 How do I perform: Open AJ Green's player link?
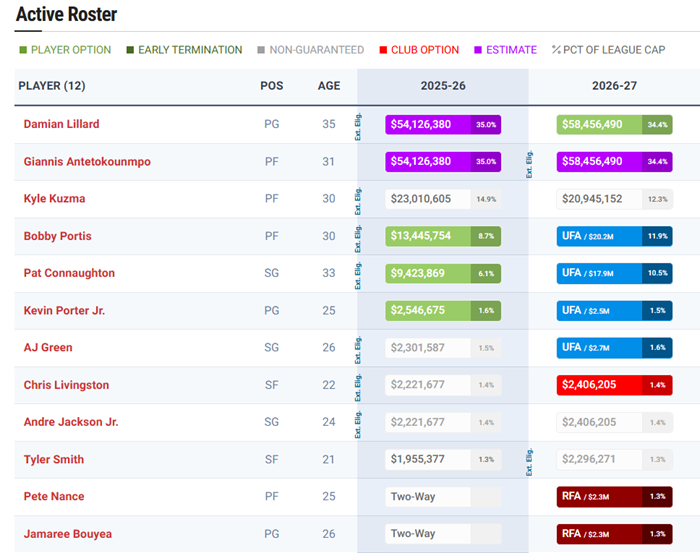click(x=48, y=348)
